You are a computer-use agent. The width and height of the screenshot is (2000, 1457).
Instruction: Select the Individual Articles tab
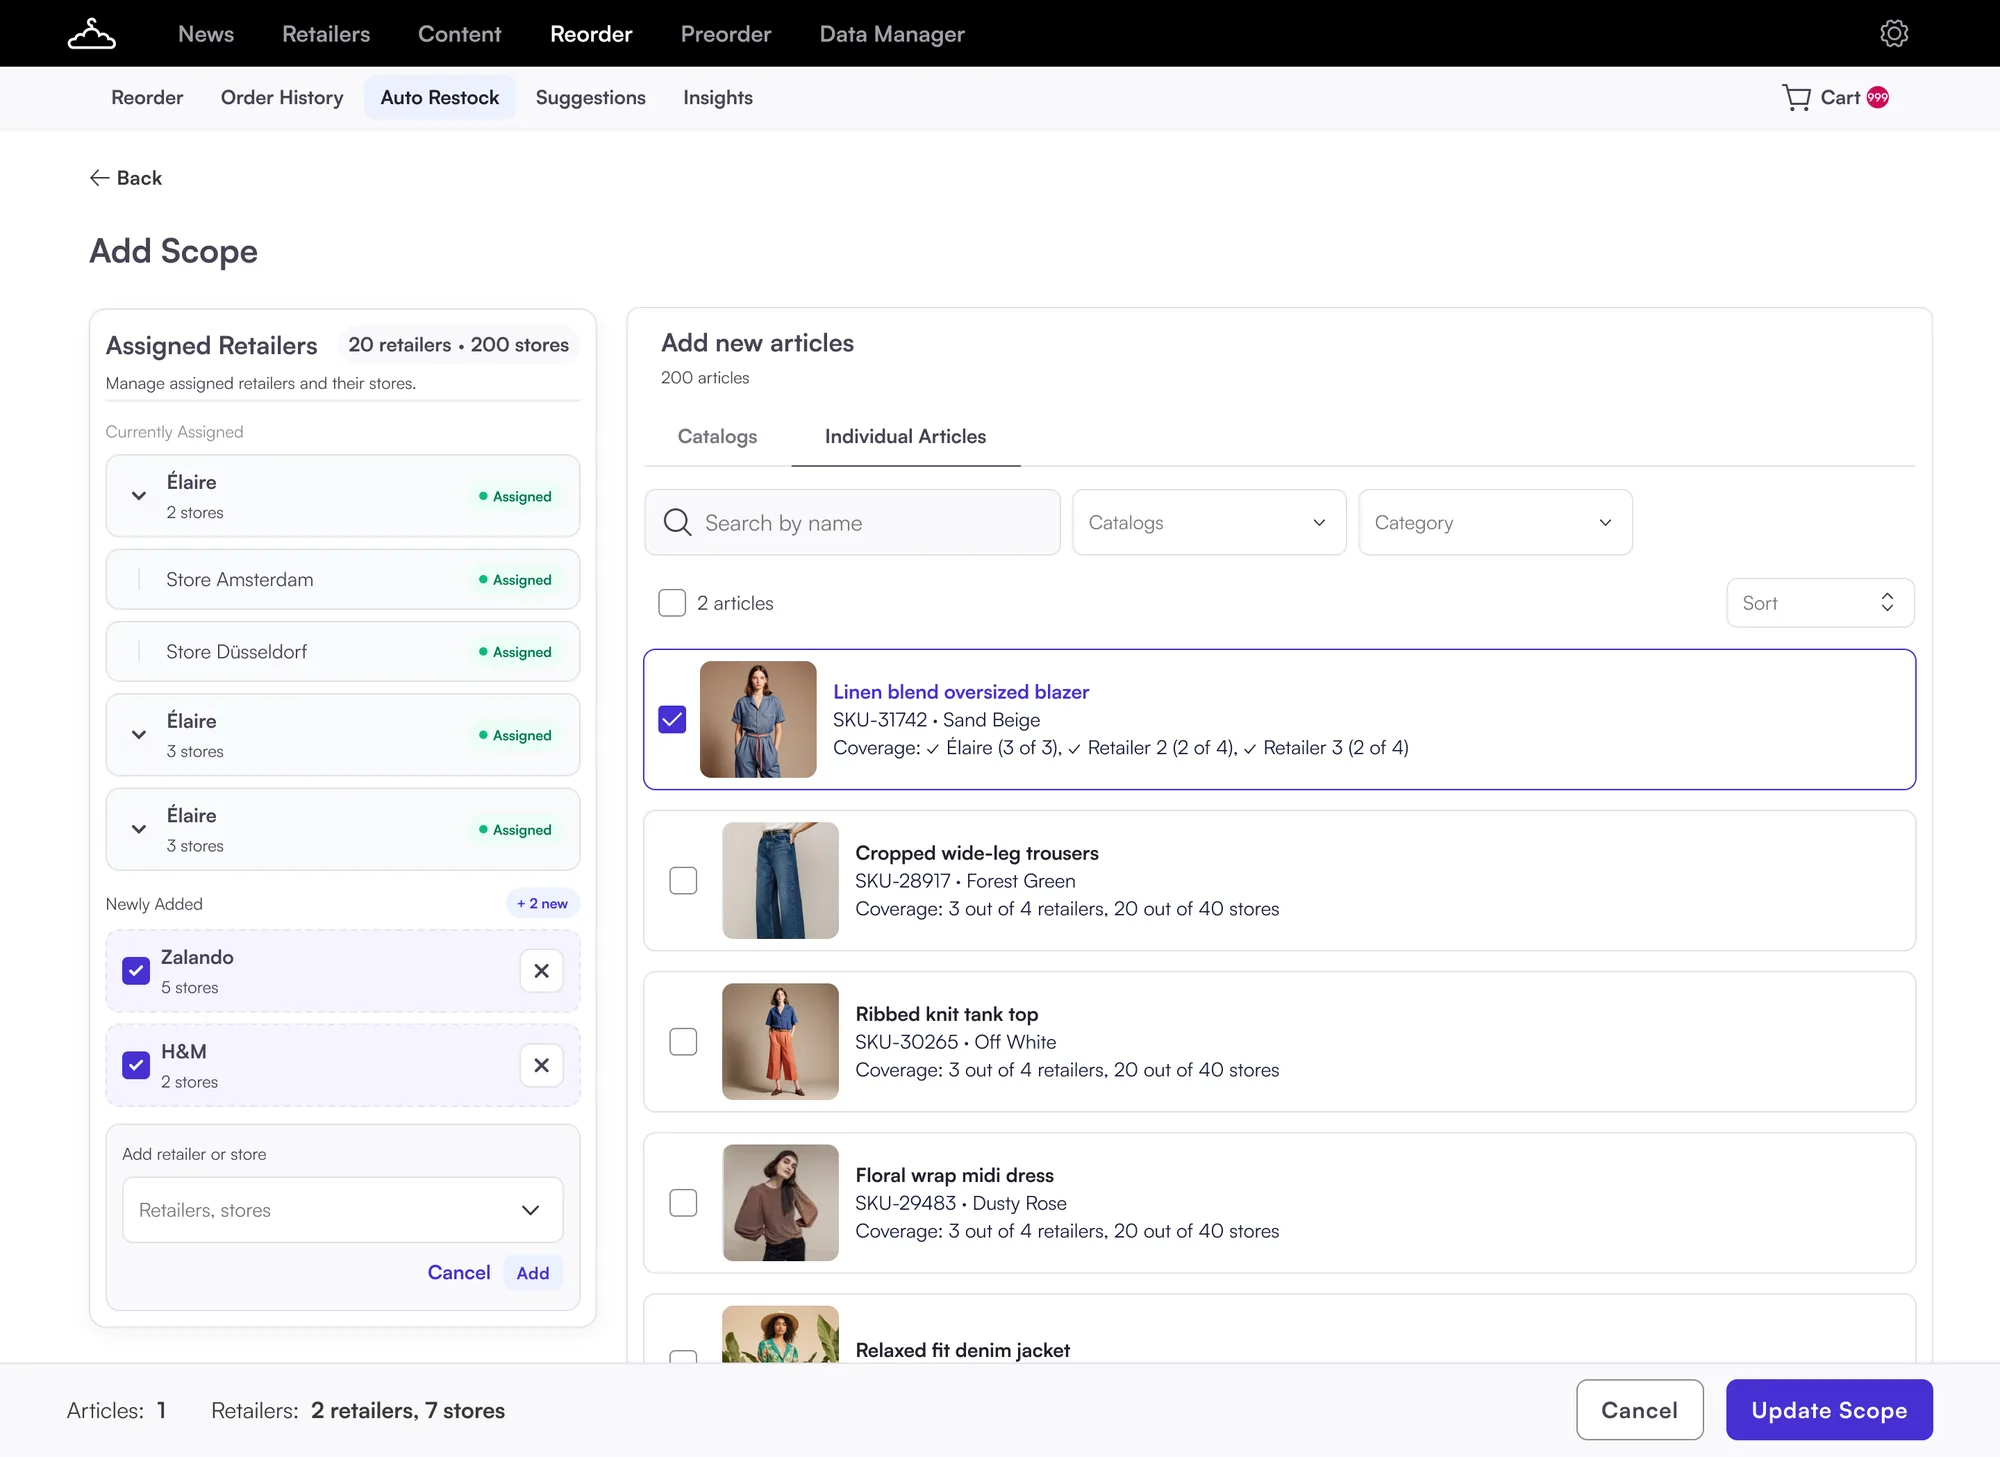click(x=905, y=436)
